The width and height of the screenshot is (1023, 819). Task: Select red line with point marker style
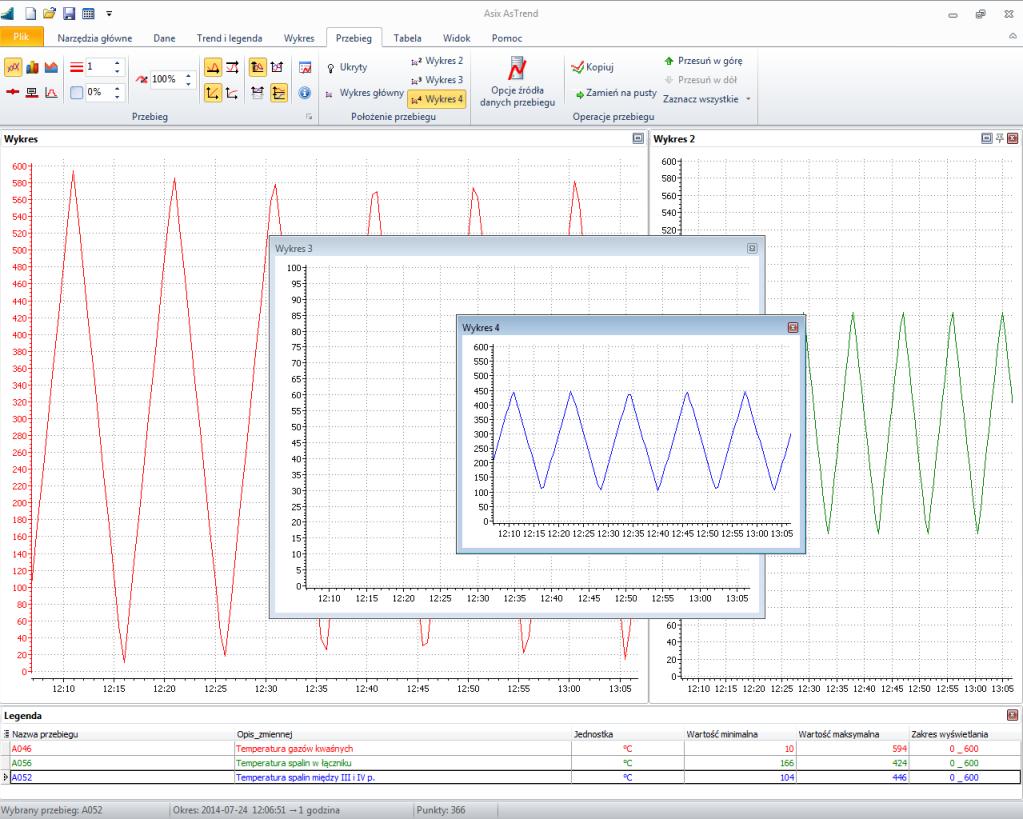tap(12, 93)
